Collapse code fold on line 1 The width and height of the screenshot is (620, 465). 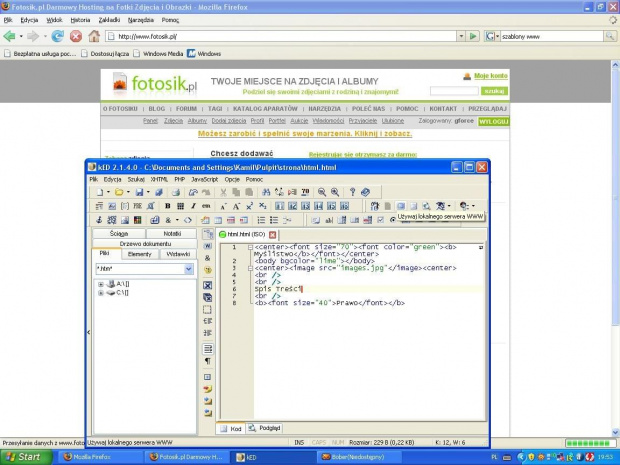(250, 247)
